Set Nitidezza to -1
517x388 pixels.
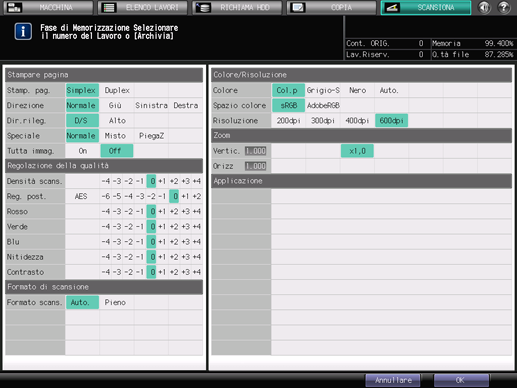(x=140, y=257)
